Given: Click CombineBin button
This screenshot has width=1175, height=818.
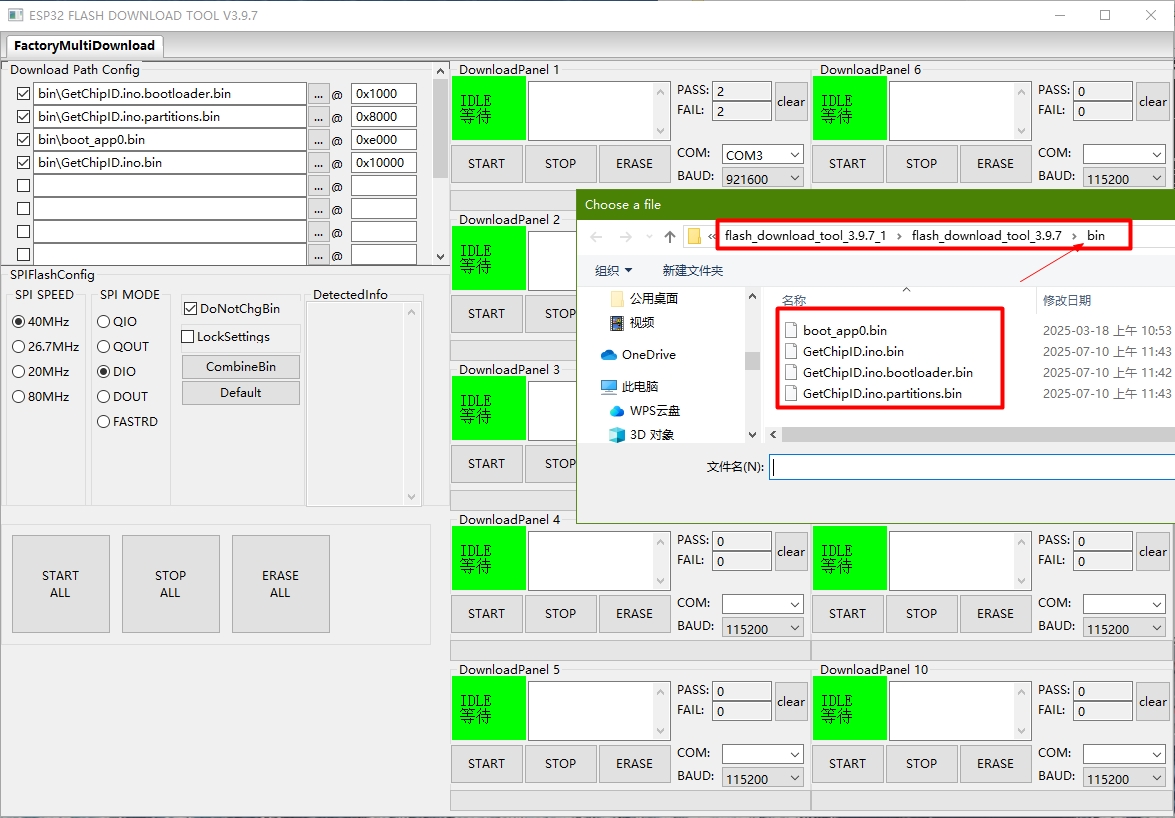Looking at the screenshot, I should click(x=241, y=367).
